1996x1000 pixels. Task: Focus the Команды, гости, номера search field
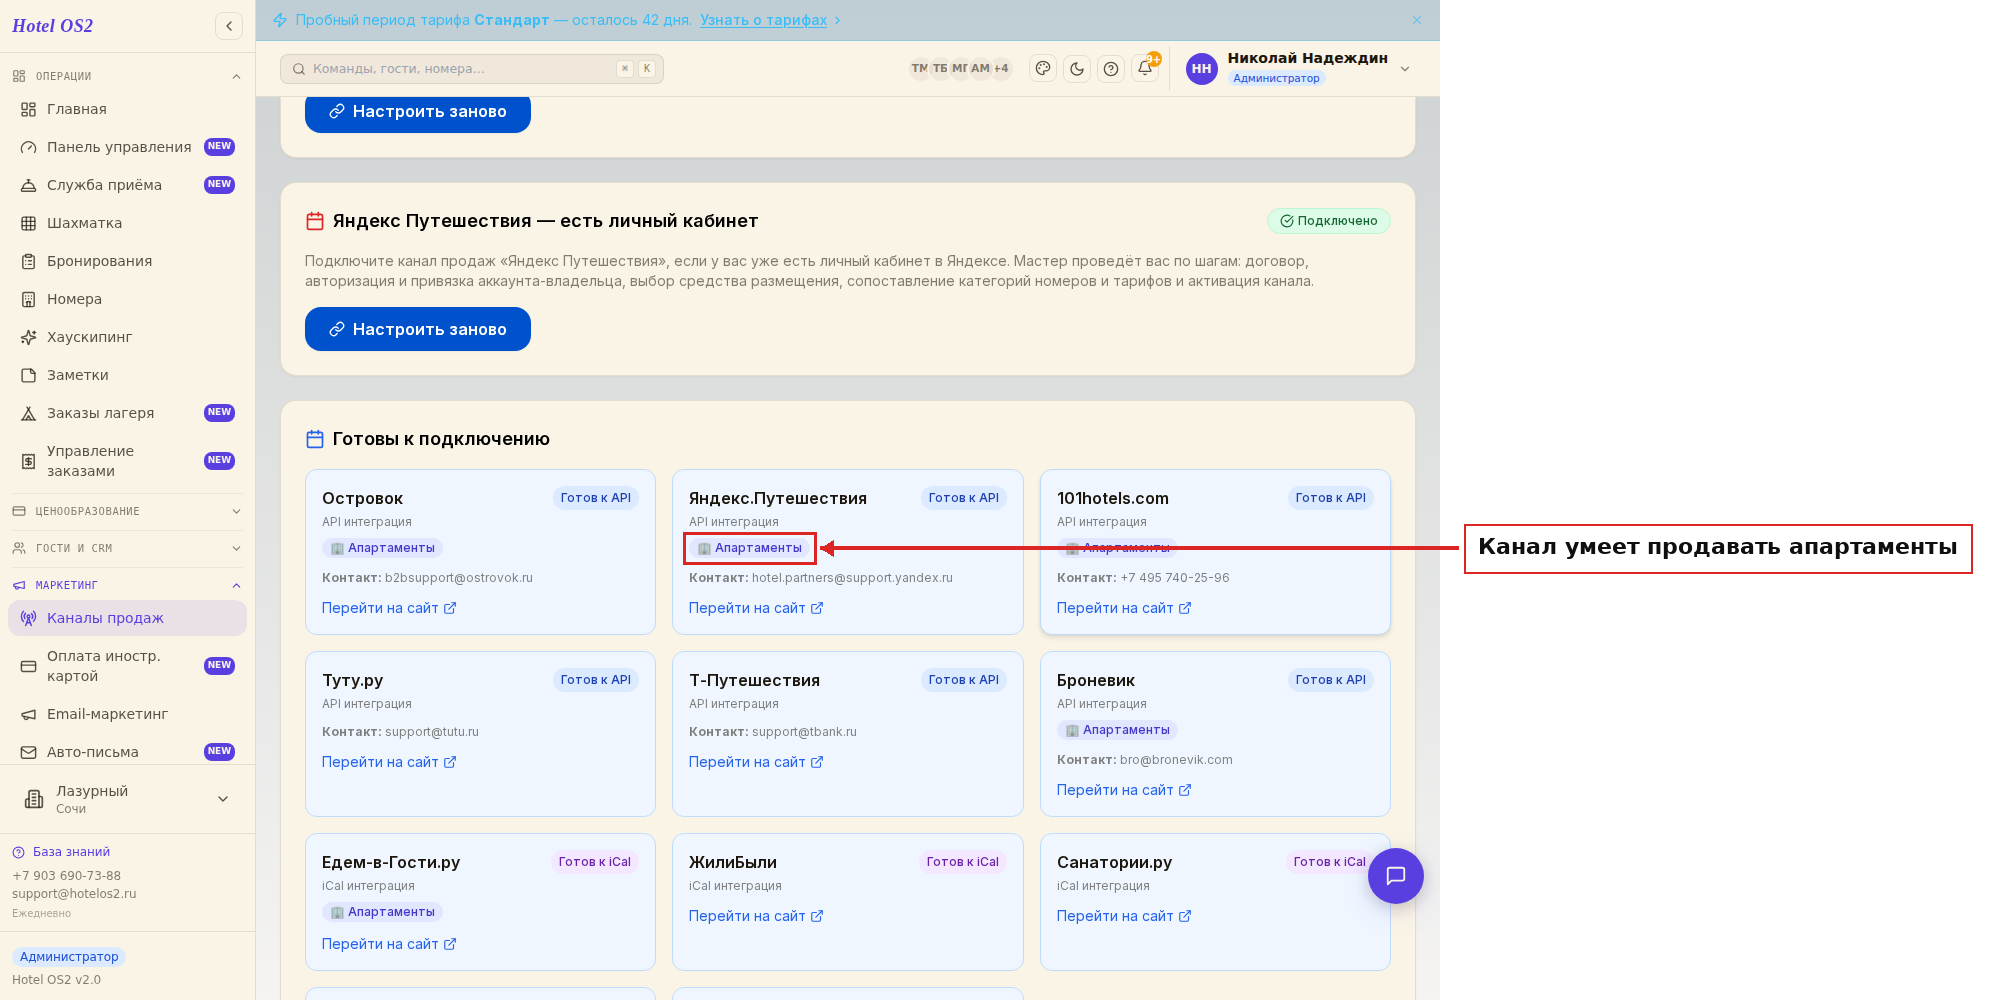pyautogui.click(x=471, y=69)
